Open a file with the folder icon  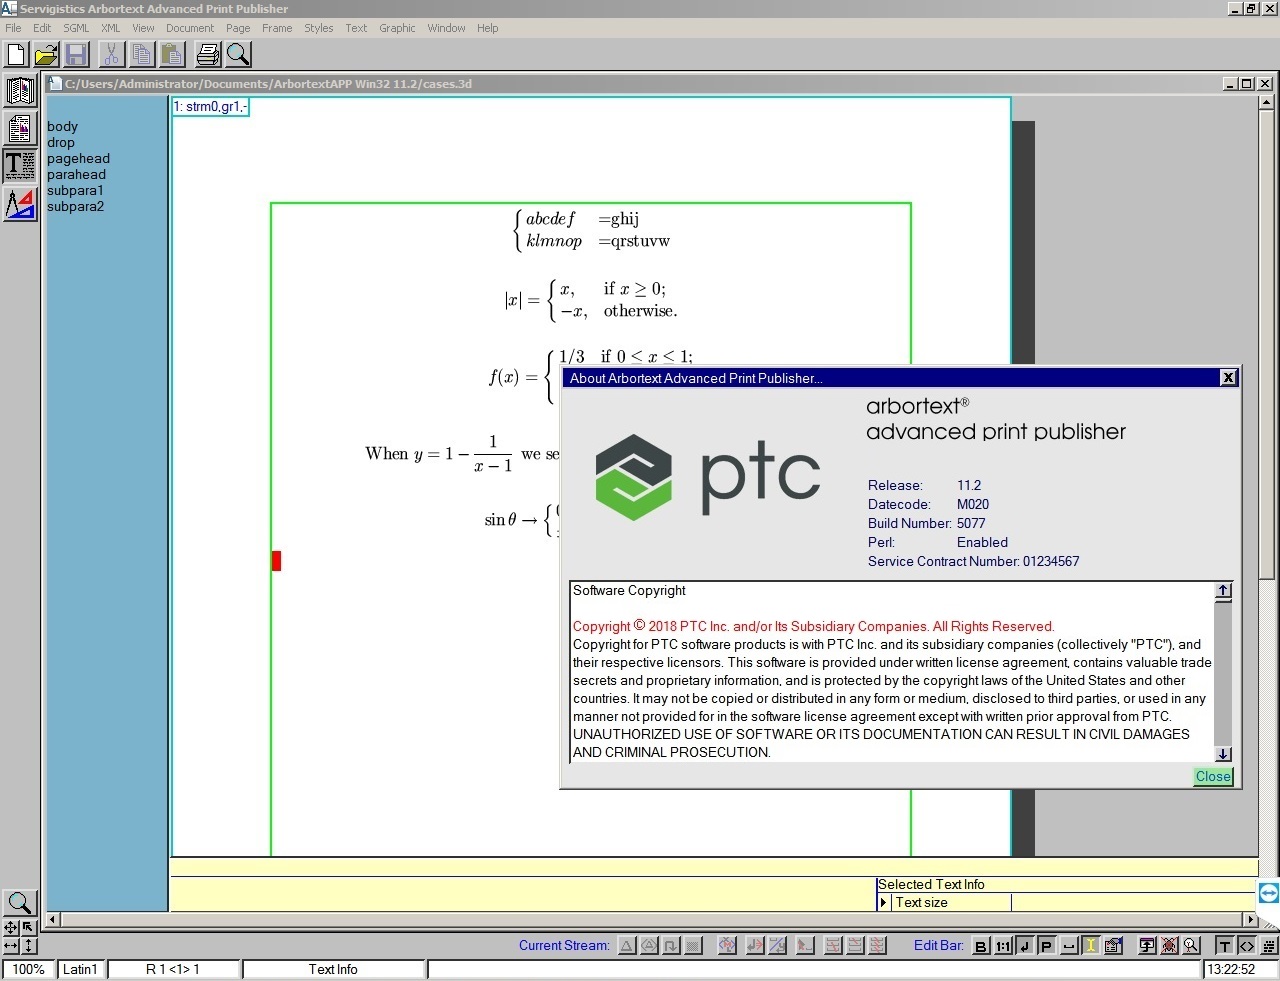pos(46,54)
